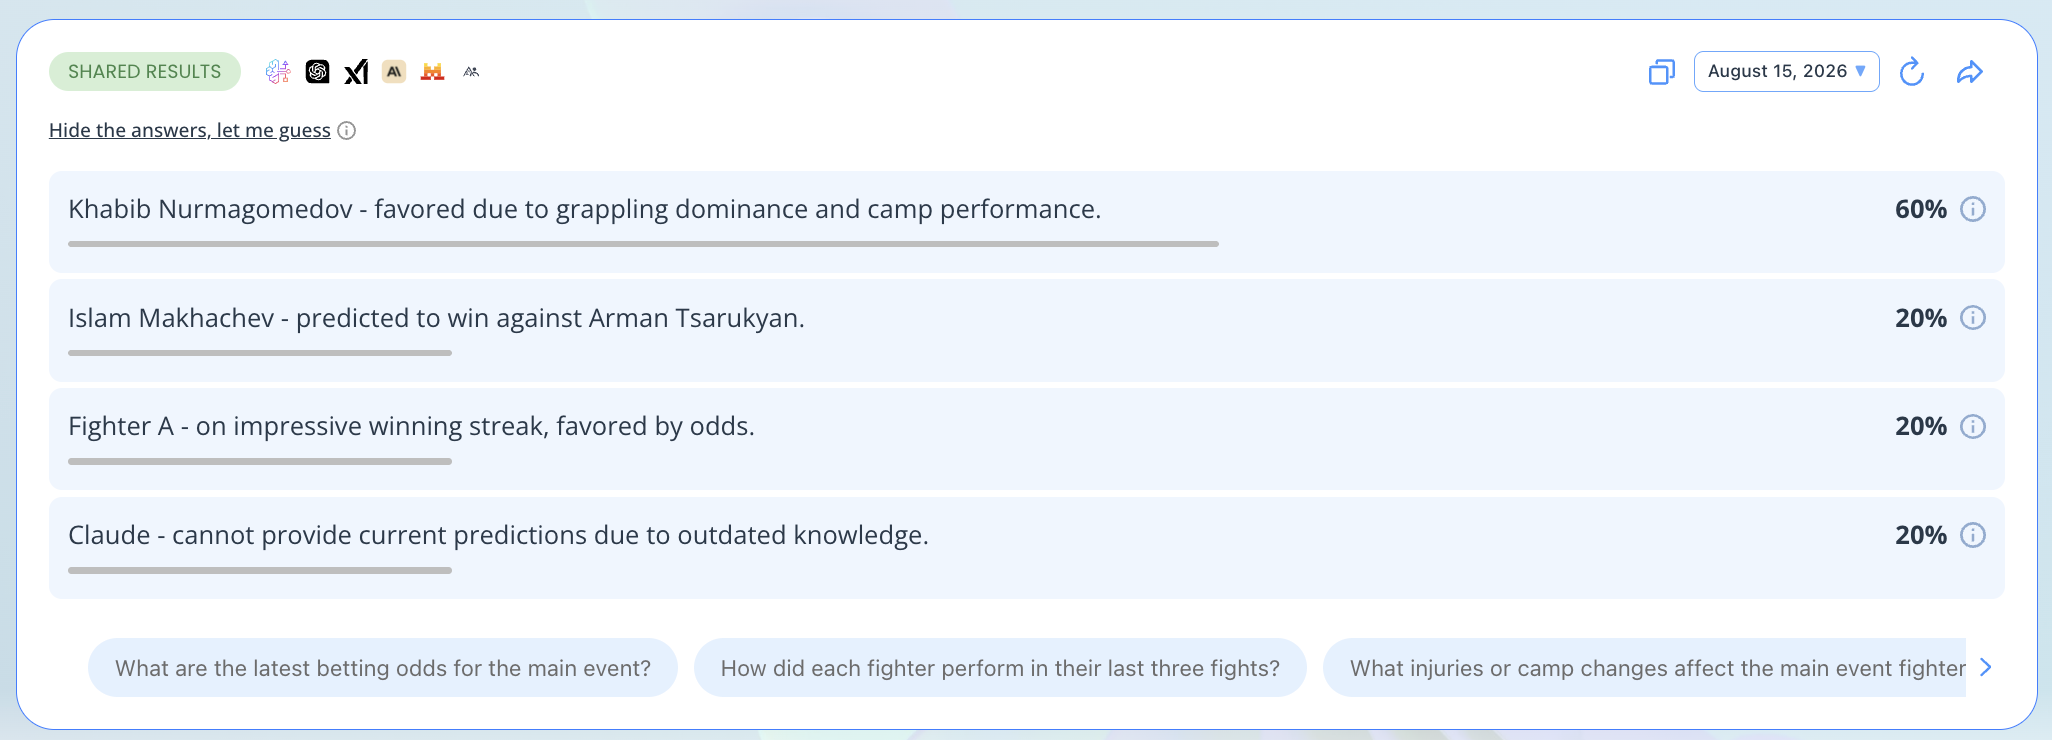
Task: Click the Mistral model logo icon
Action: coord(432,71)
